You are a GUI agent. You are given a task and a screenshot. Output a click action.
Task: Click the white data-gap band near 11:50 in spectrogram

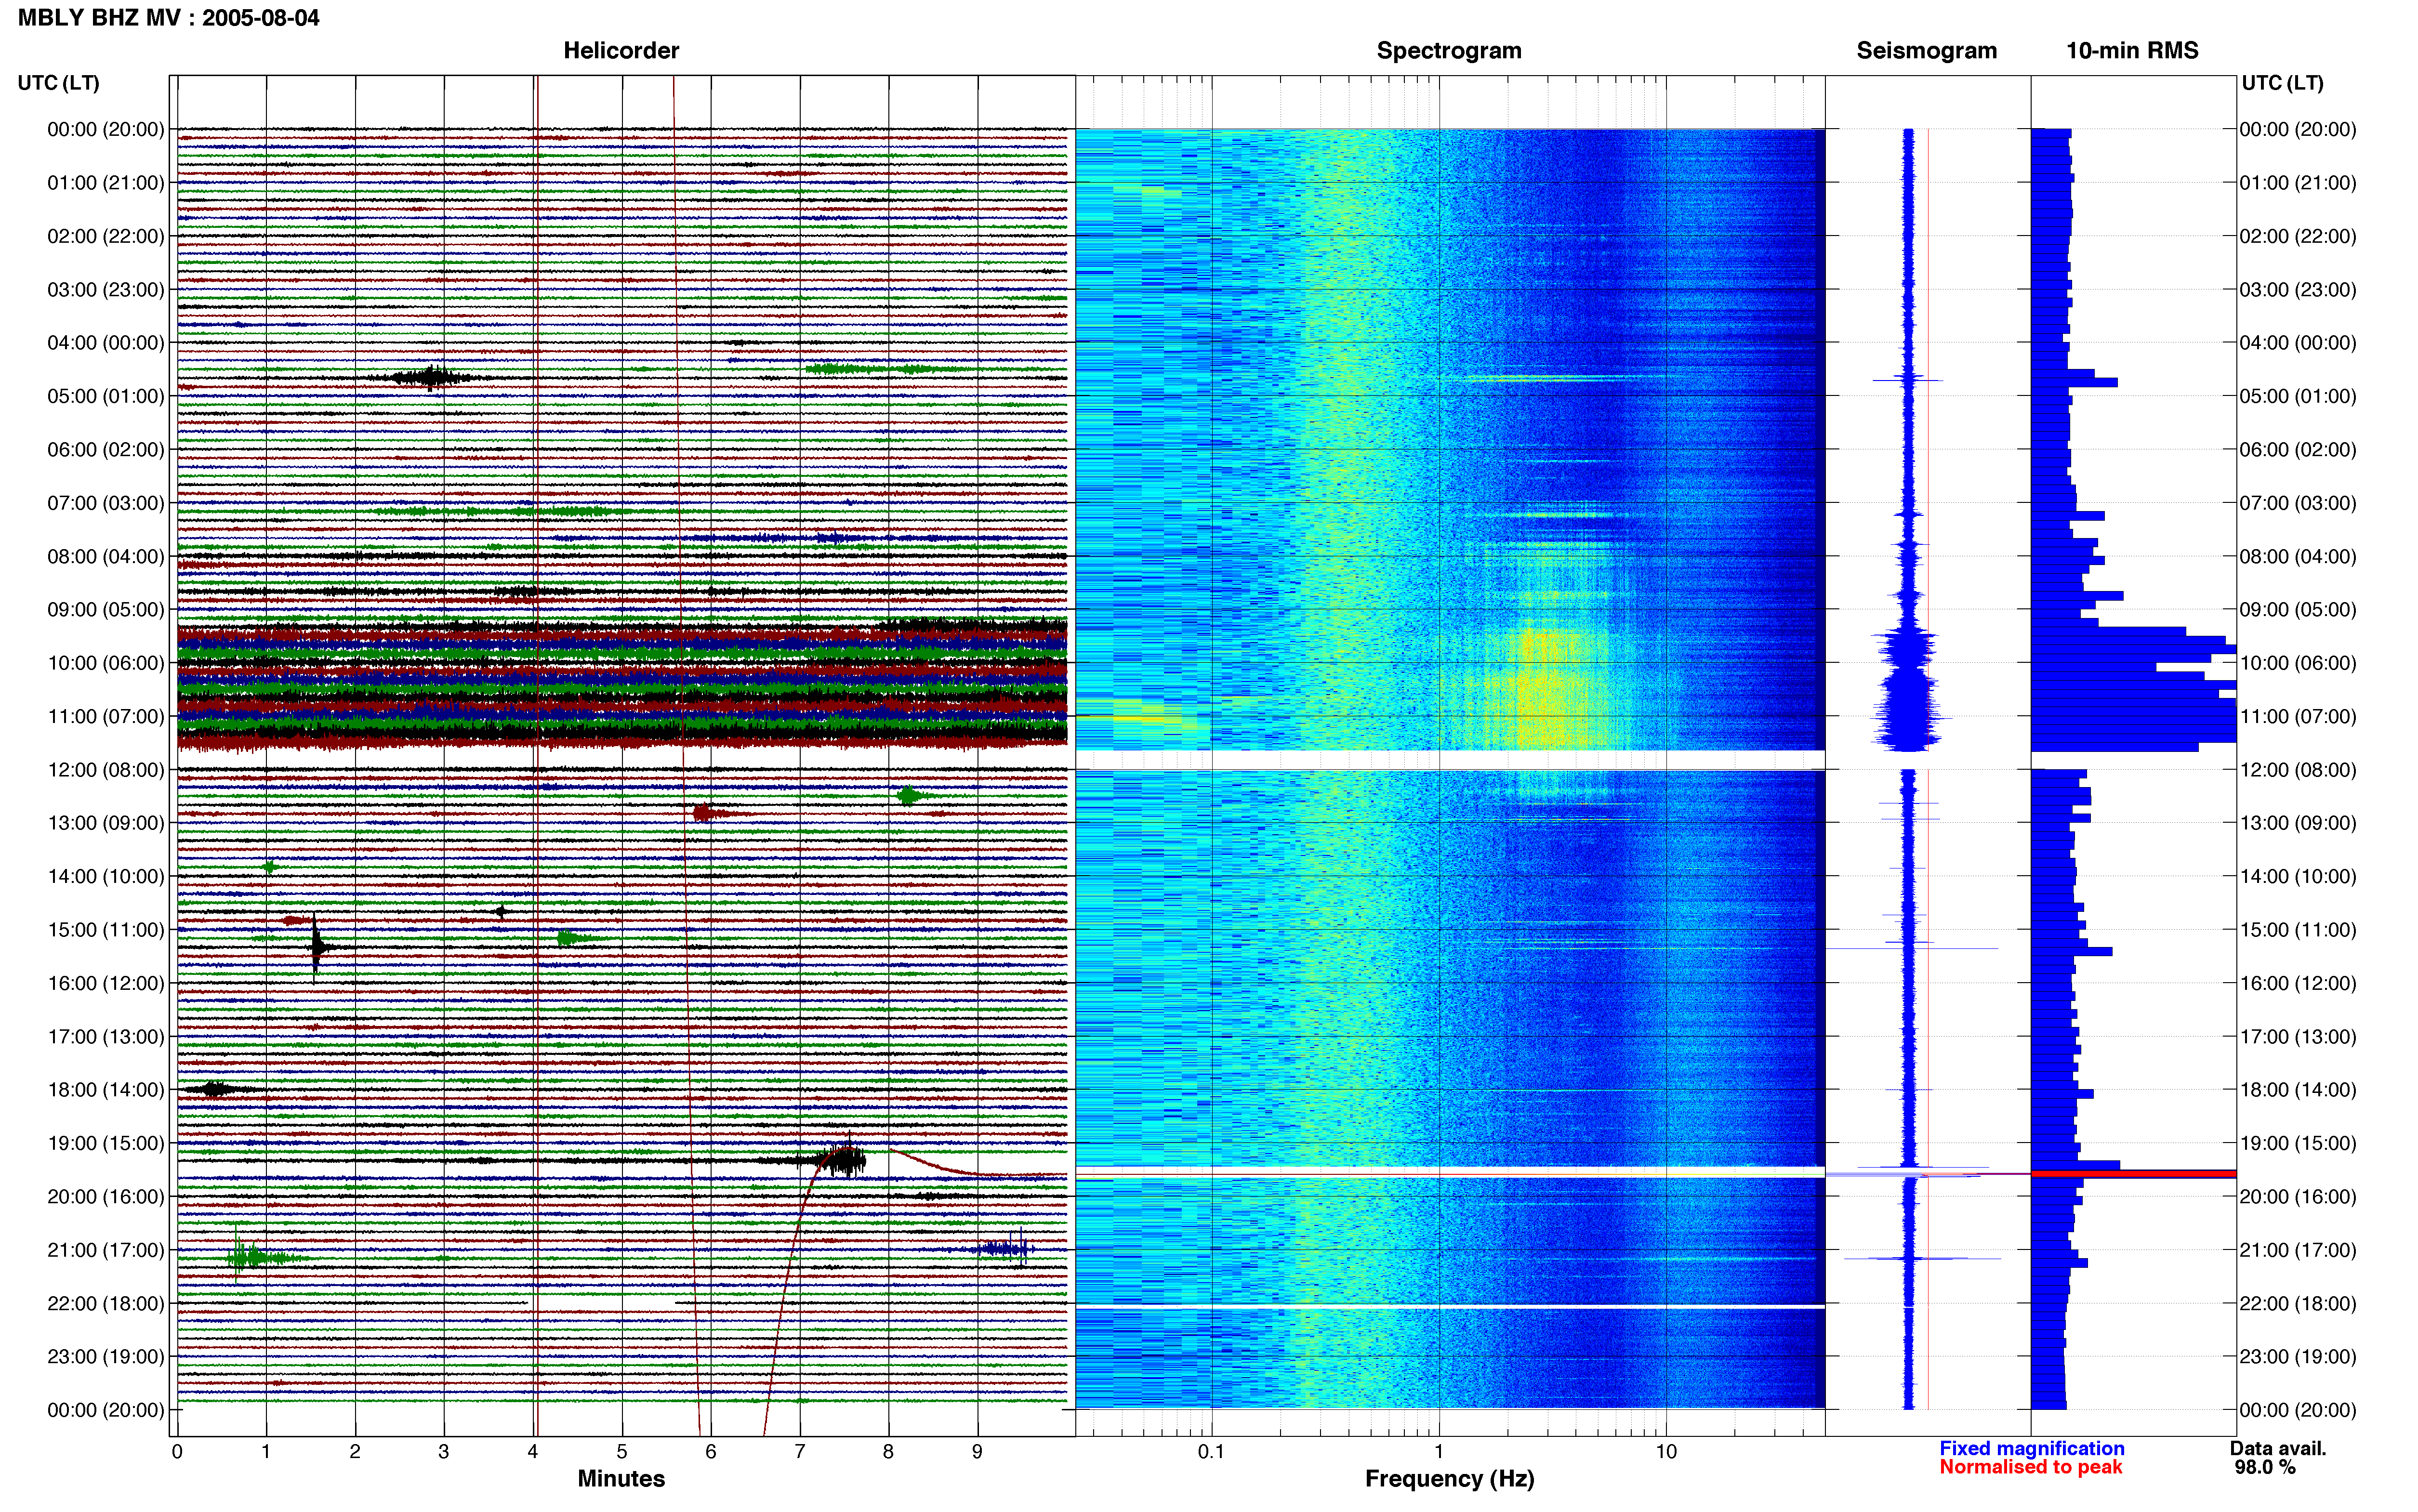point(1450,760)
